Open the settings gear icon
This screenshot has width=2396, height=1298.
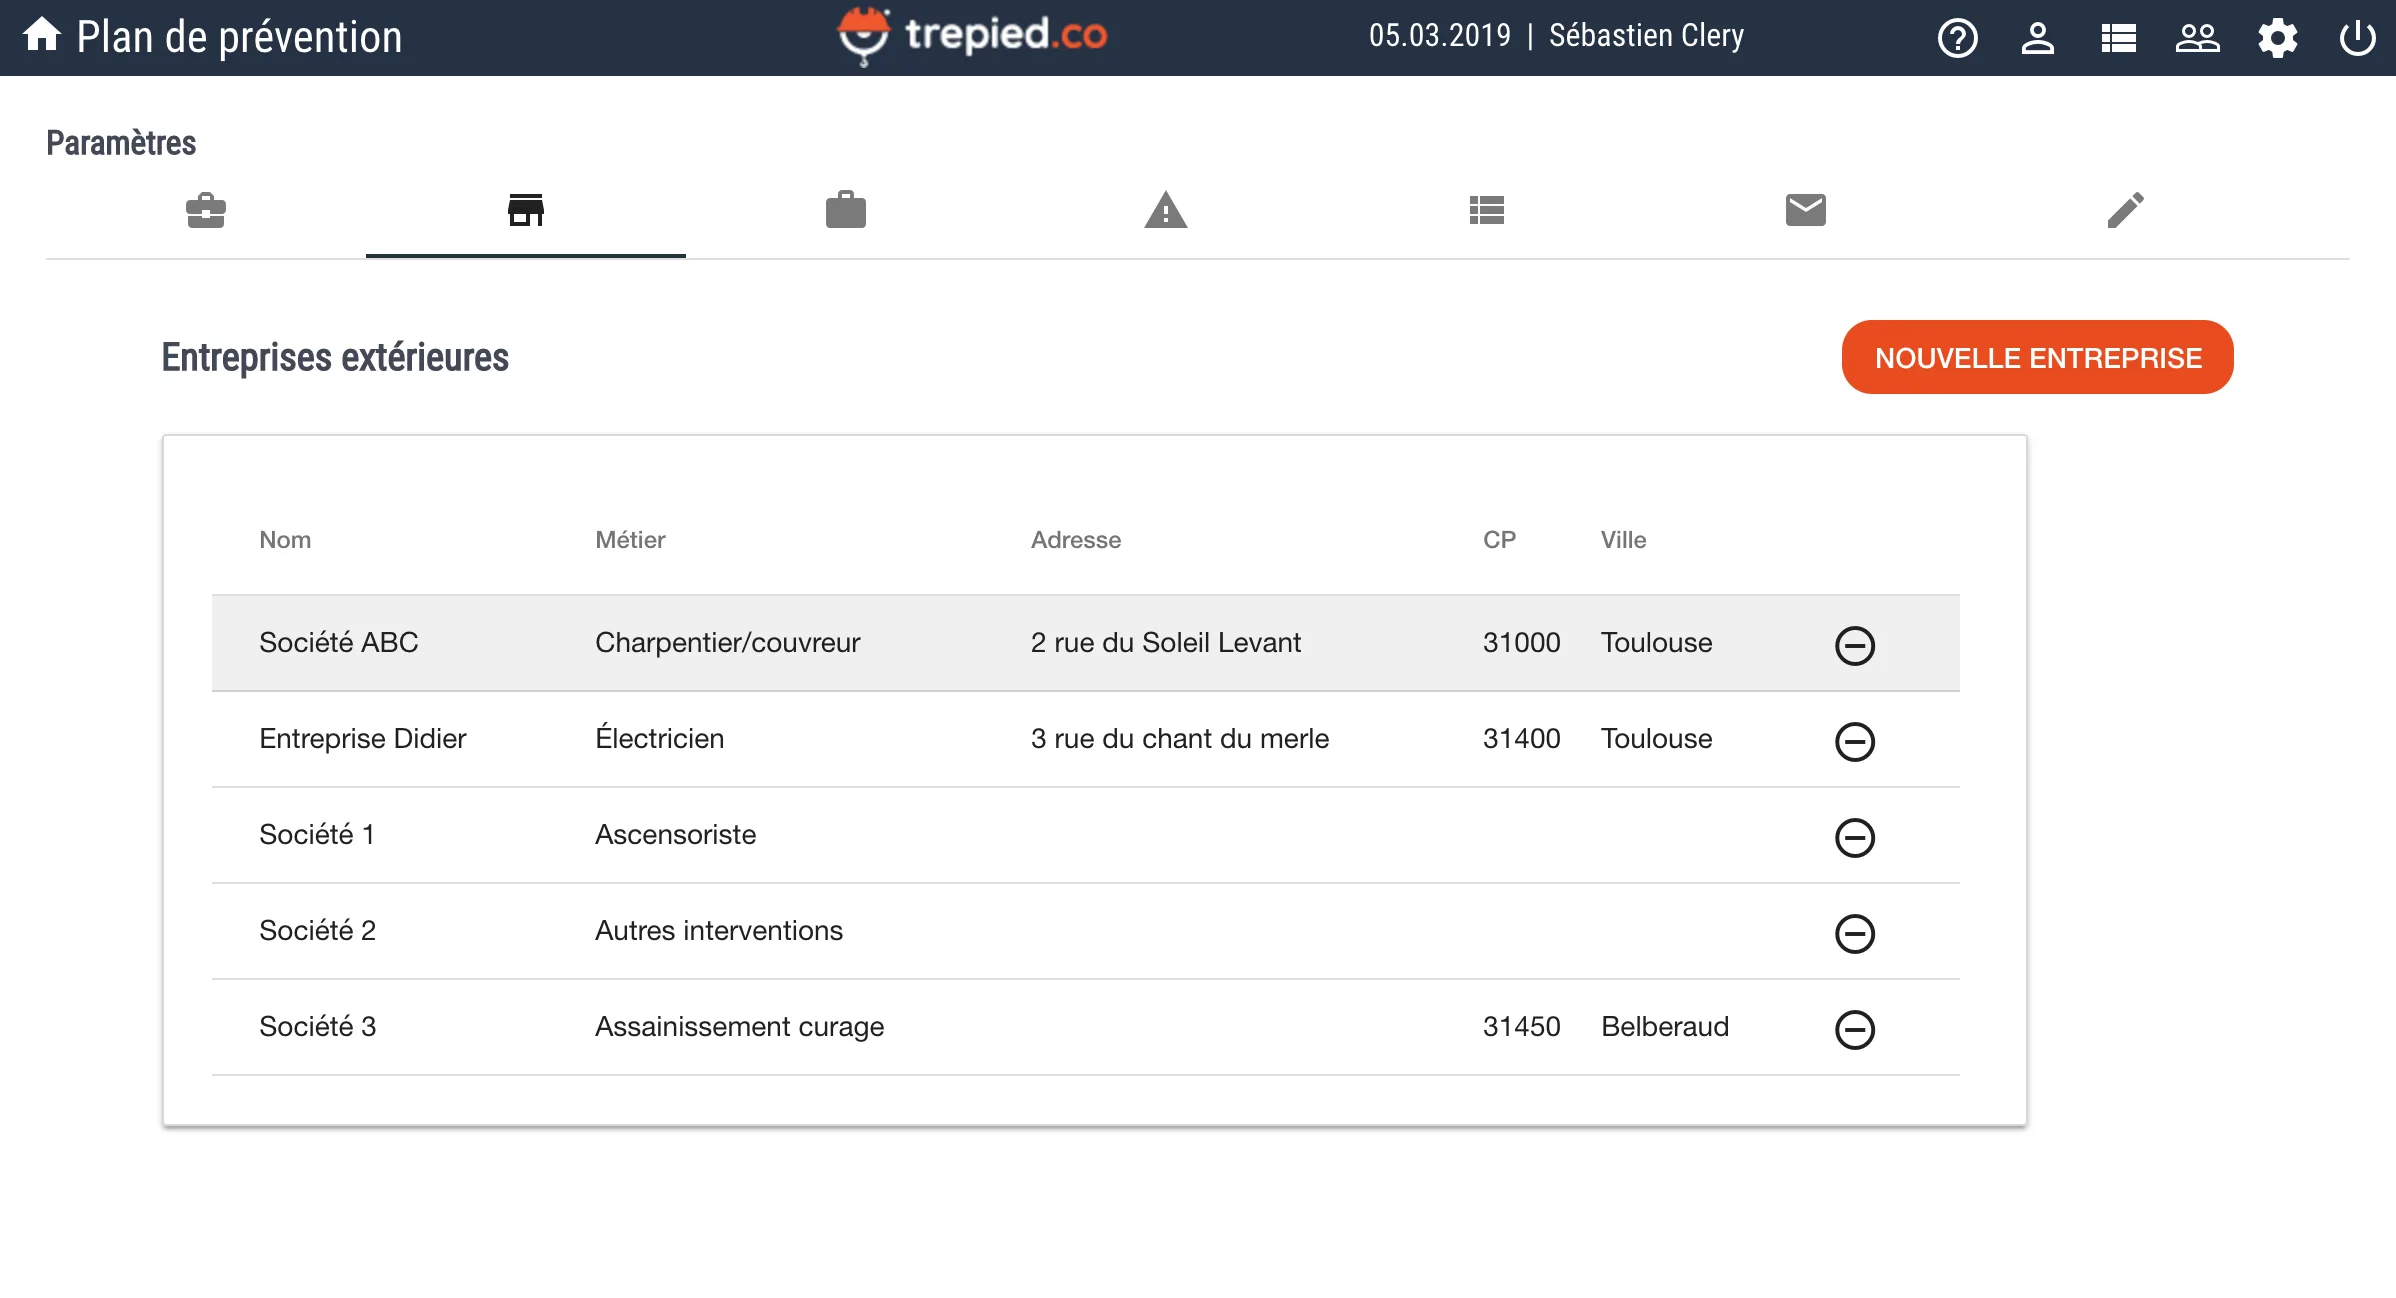pyautogui.click(x=2277, y=38)
